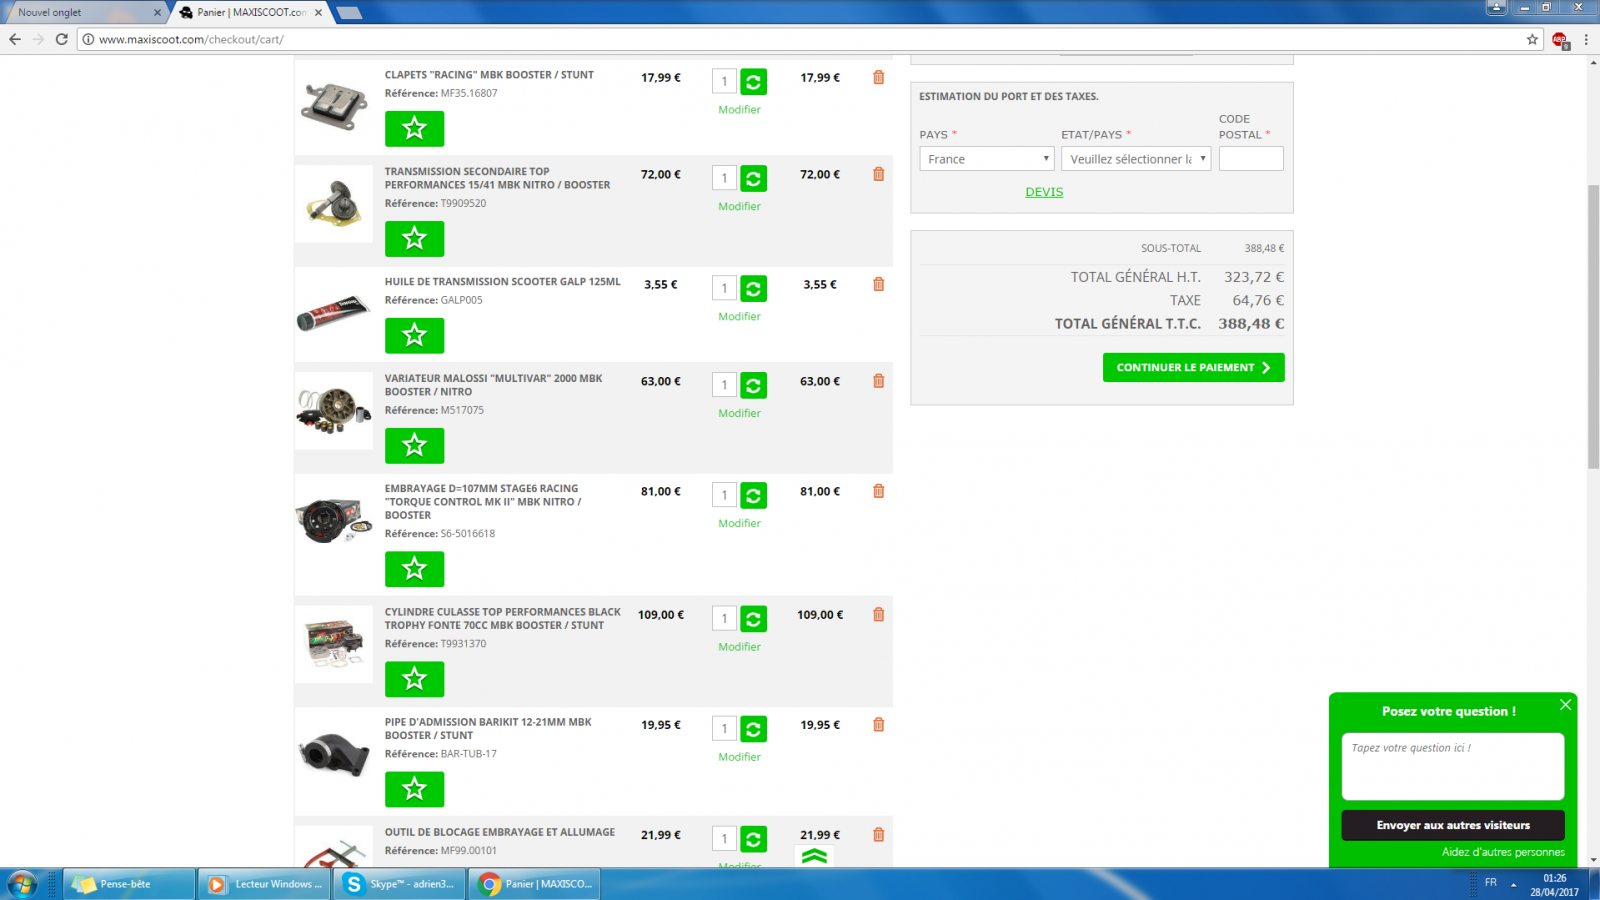1600x900 pixels.
Task: Delete Pipe d'admission Barikit from cart
Action: (878, 724)
